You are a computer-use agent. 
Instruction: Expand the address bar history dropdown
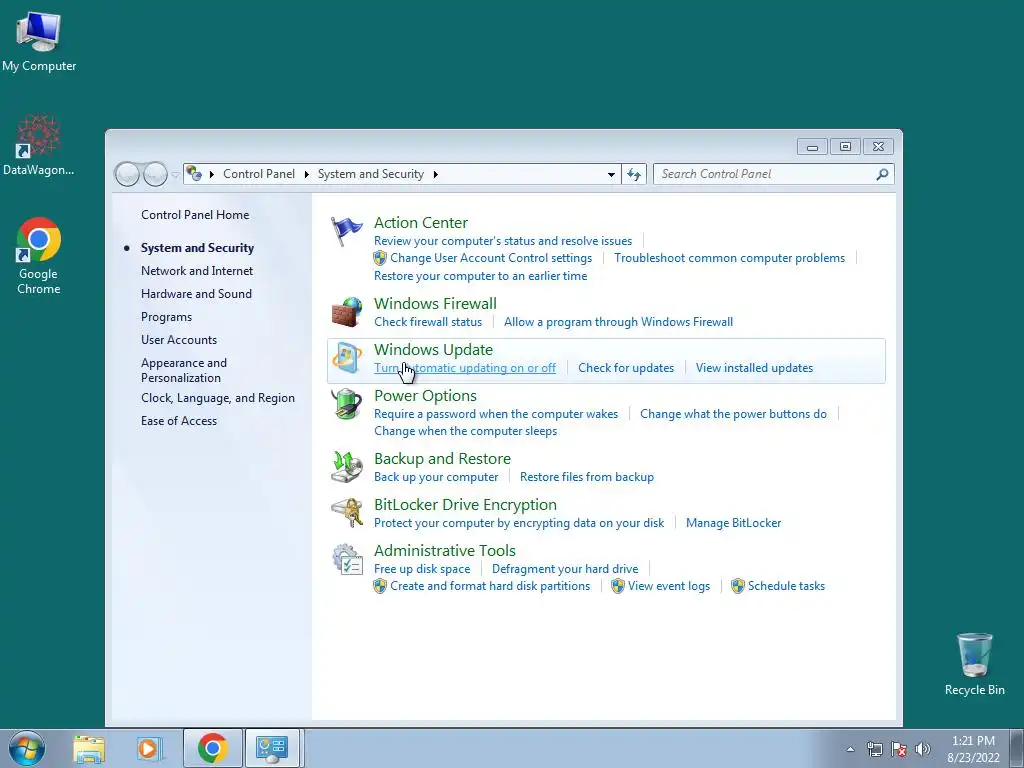[x=611, y=174]
